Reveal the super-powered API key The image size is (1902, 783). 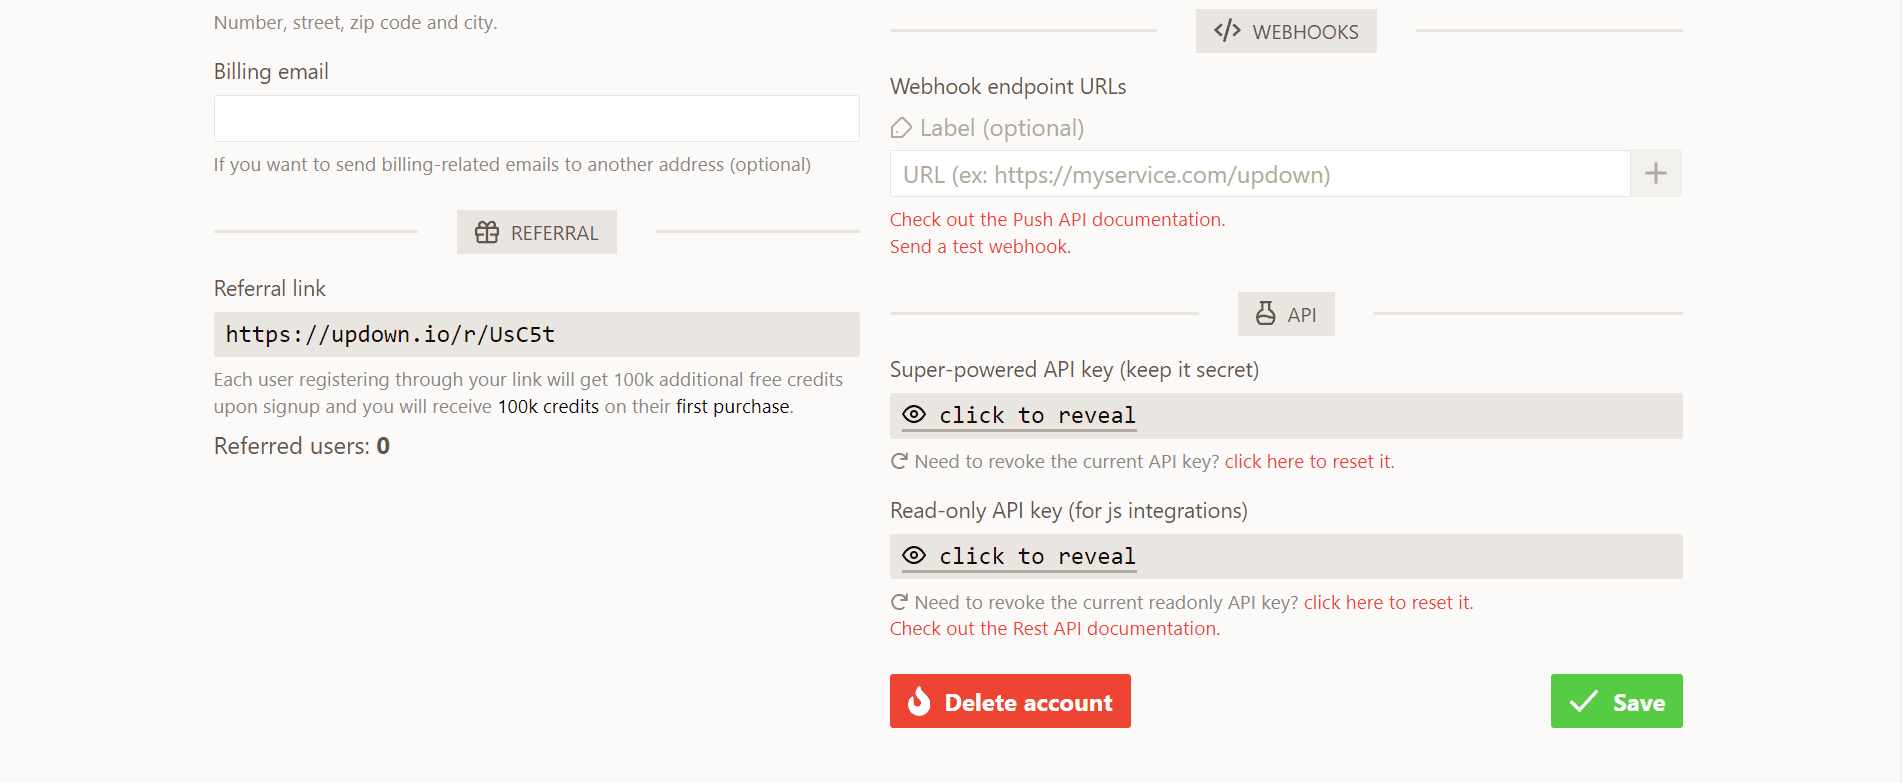tap(1018, 416)
